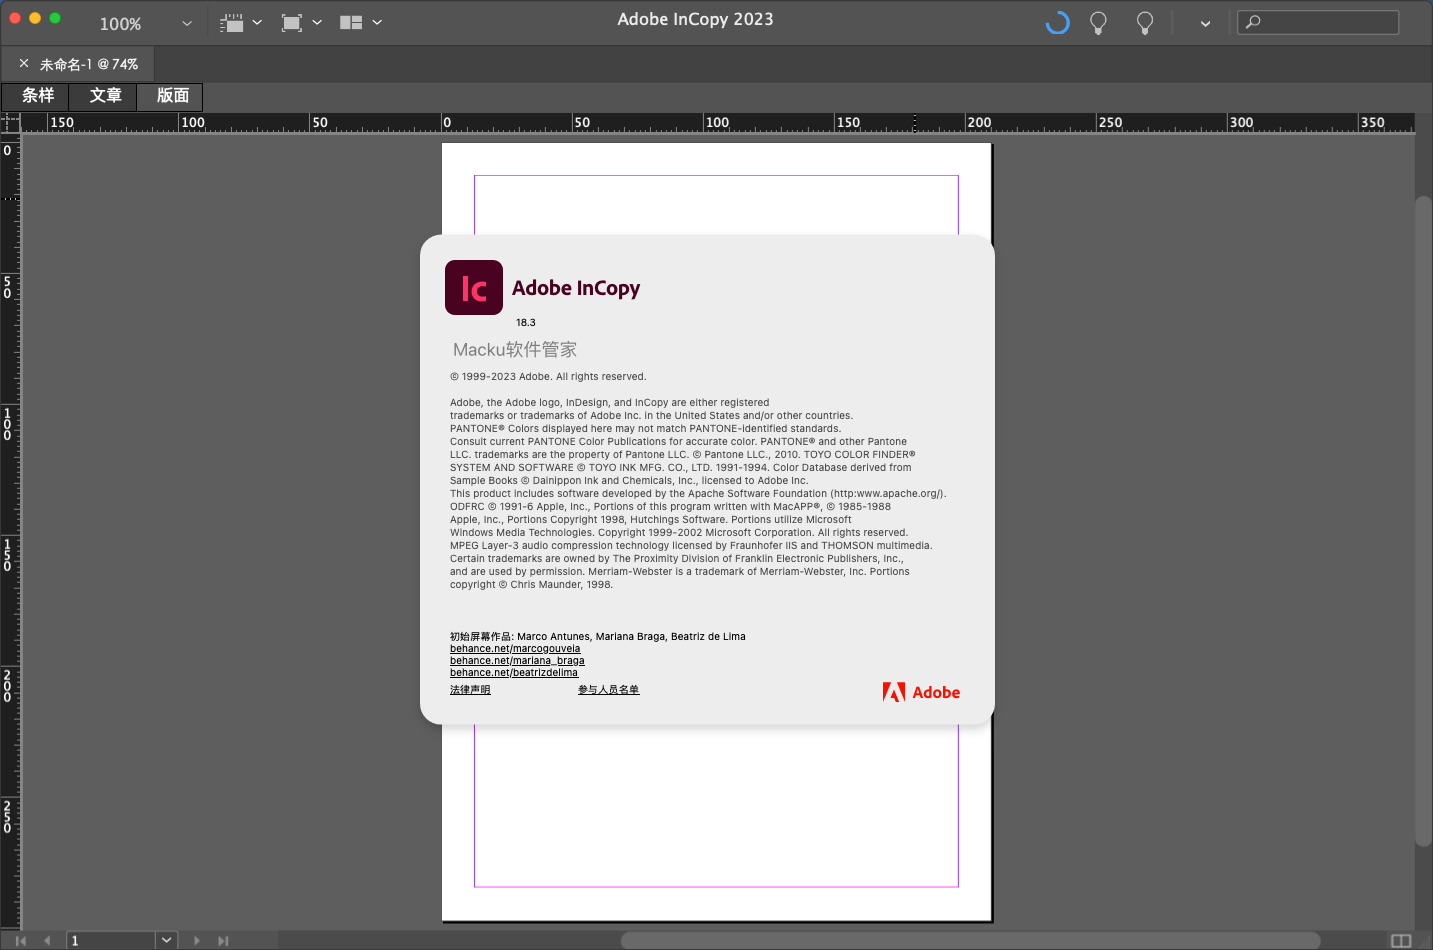Go to last page button

coord(223,941)
